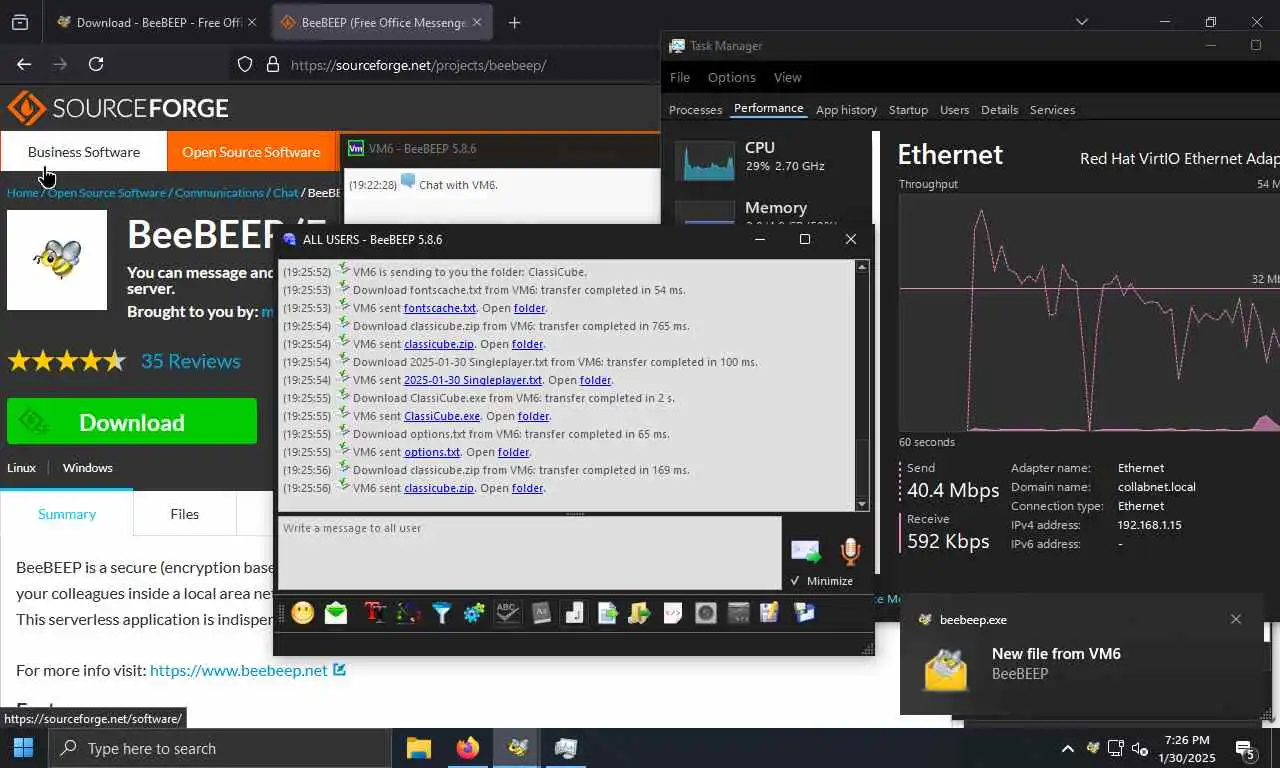Select the Summary tab on SourceForge page
Image resolution: width=1280 pixels, height=768 pixels.
[67, 514]
